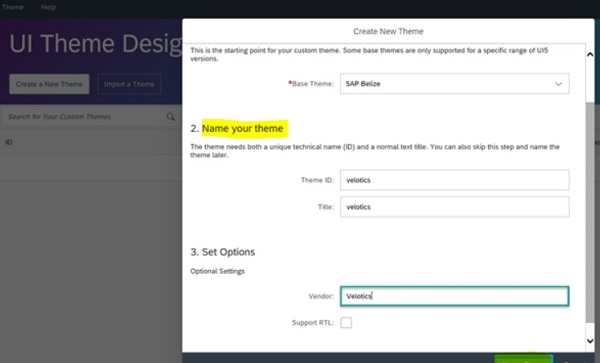Click Import a Theme button

129,84
